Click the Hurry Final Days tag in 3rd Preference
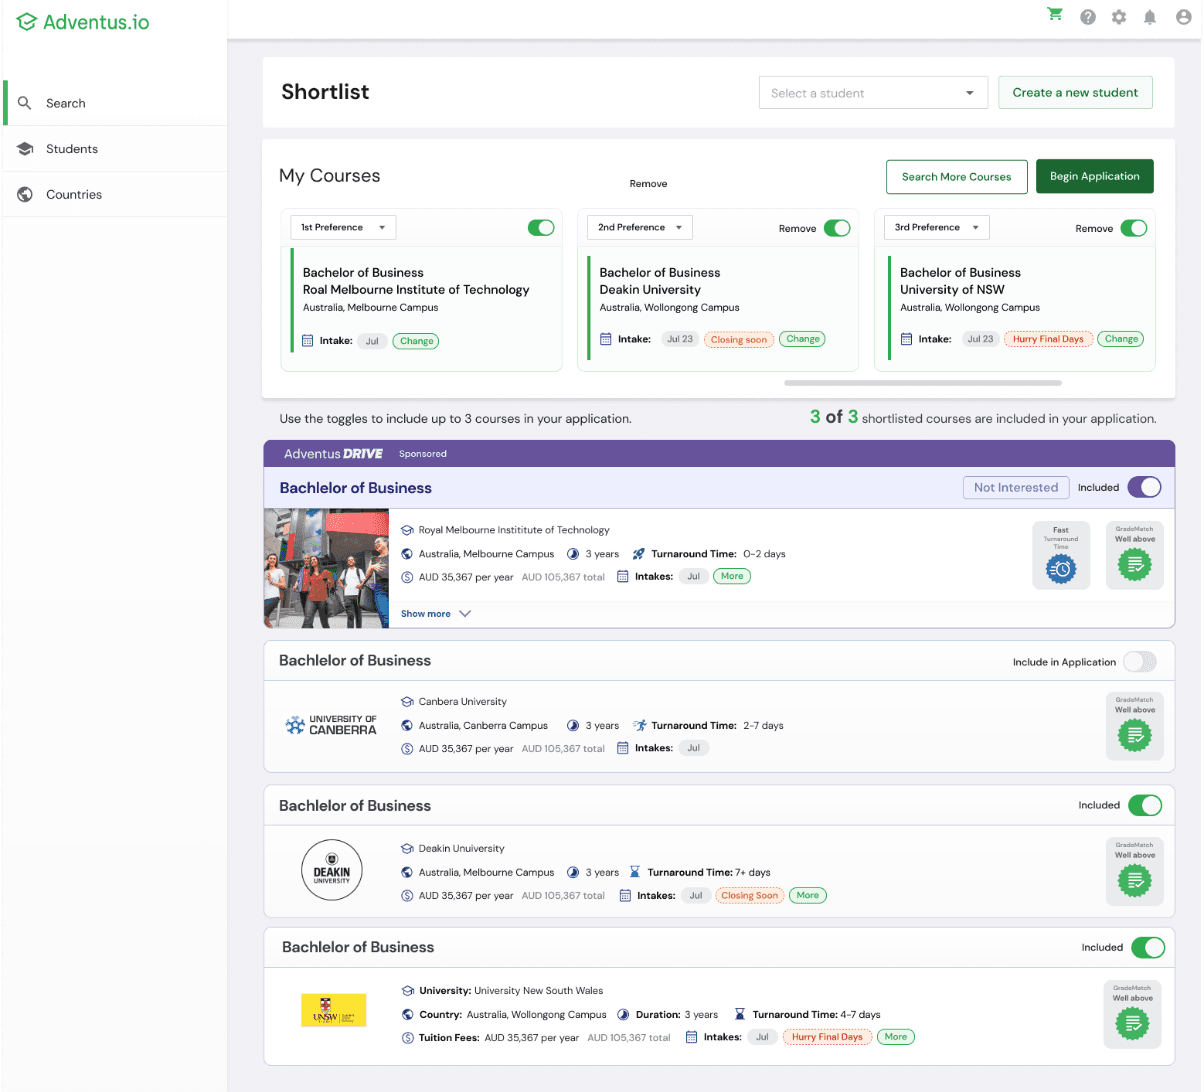Viewport: 1204px width, 1092px height. 1048,339
